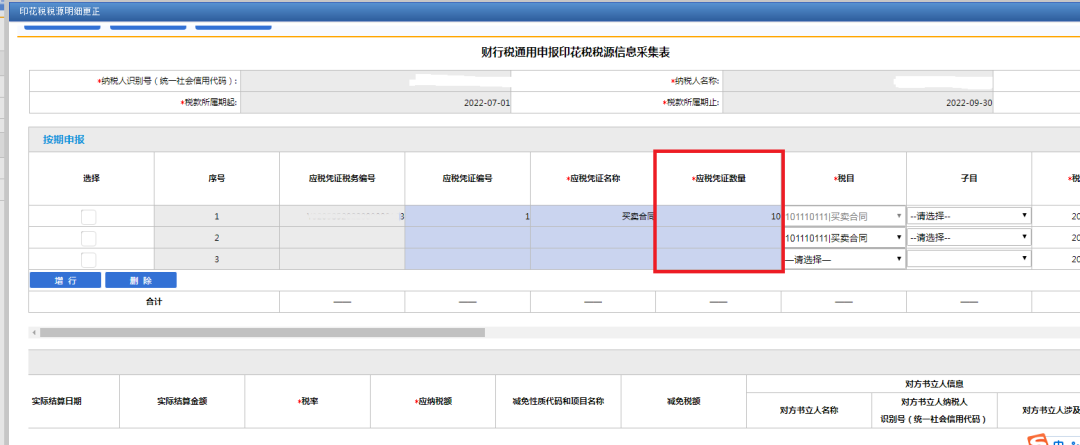Click the 应税凭证数量 field in row 3
1080x445 pixels.
718,259
